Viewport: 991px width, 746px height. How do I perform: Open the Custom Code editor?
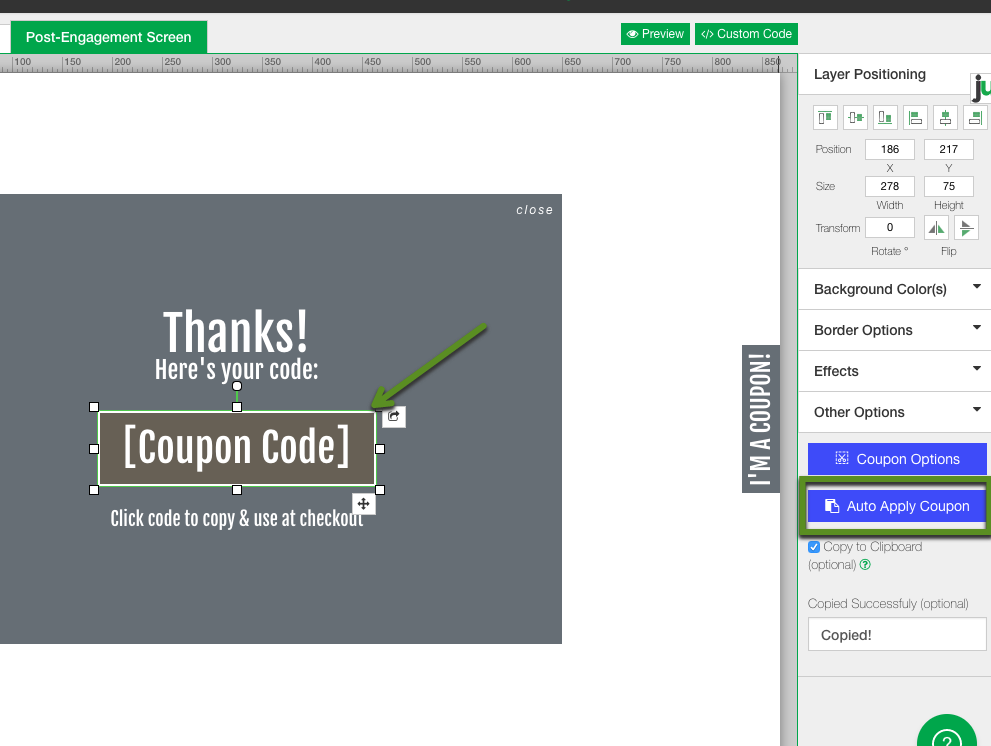[x=746, y=33]
